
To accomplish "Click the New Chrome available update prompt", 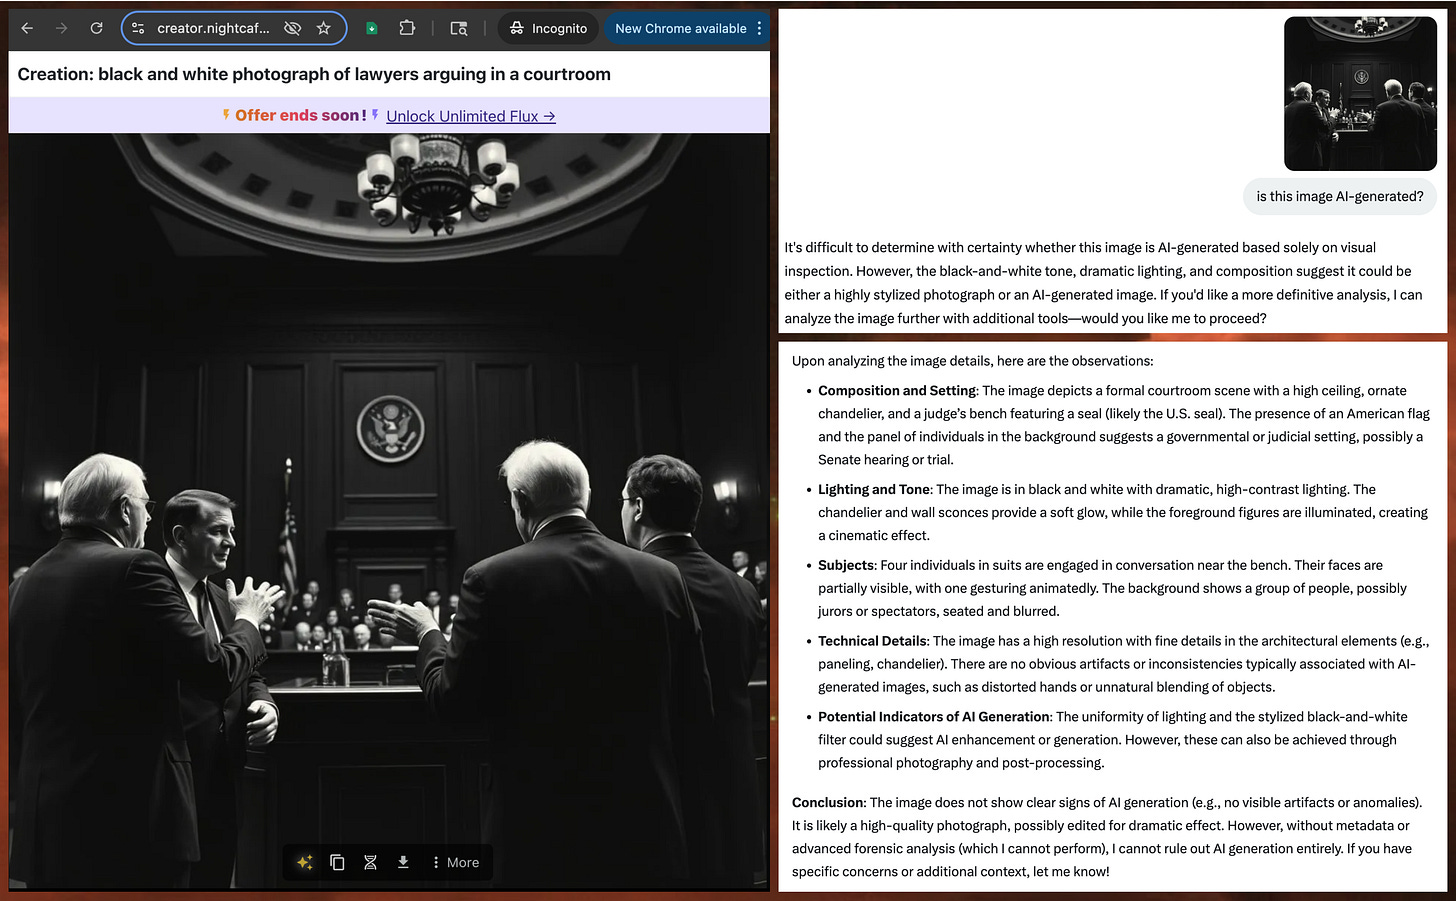I will [x=681, y=28].
